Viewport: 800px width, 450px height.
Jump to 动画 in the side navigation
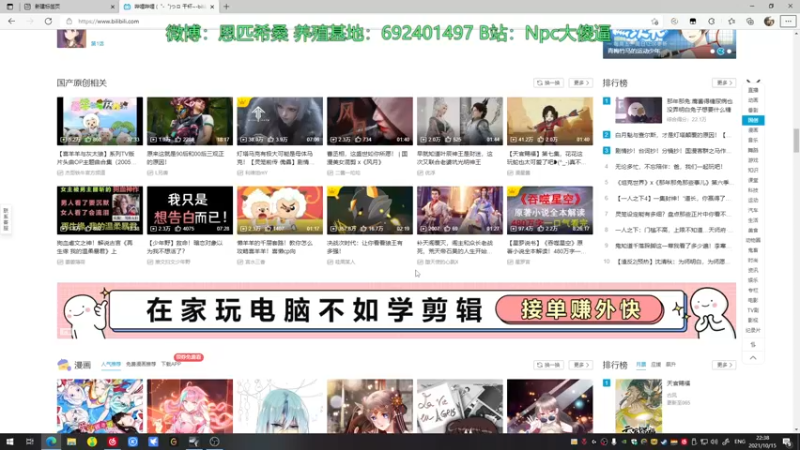[753, 100]
